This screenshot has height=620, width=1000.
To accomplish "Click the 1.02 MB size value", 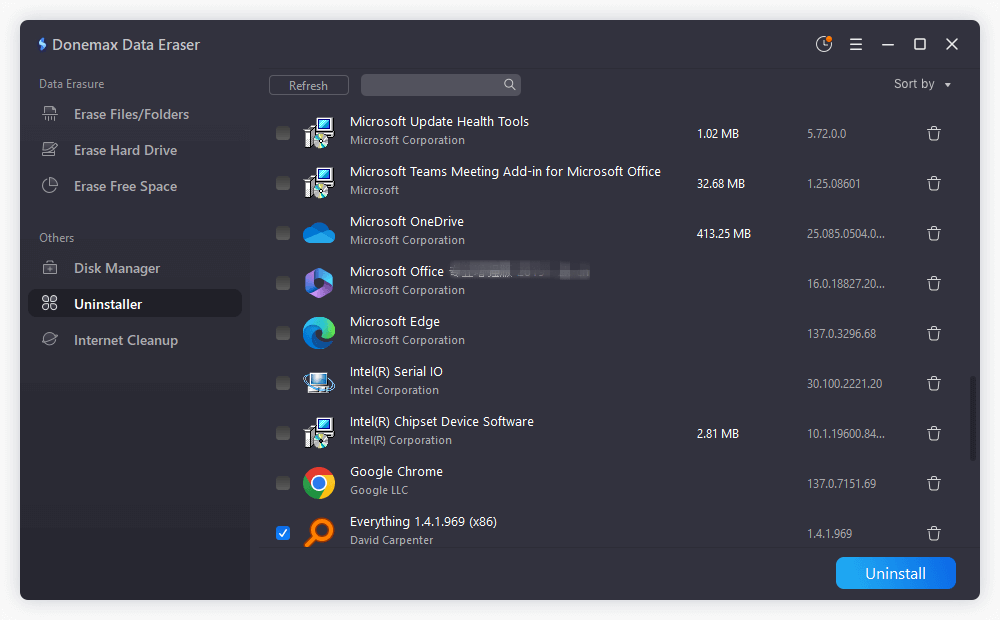I will point(717,133).
